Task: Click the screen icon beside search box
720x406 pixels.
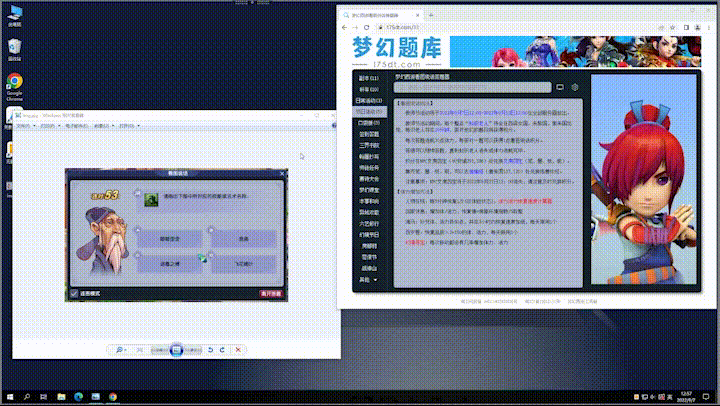Action: click(x=560, y=87)
